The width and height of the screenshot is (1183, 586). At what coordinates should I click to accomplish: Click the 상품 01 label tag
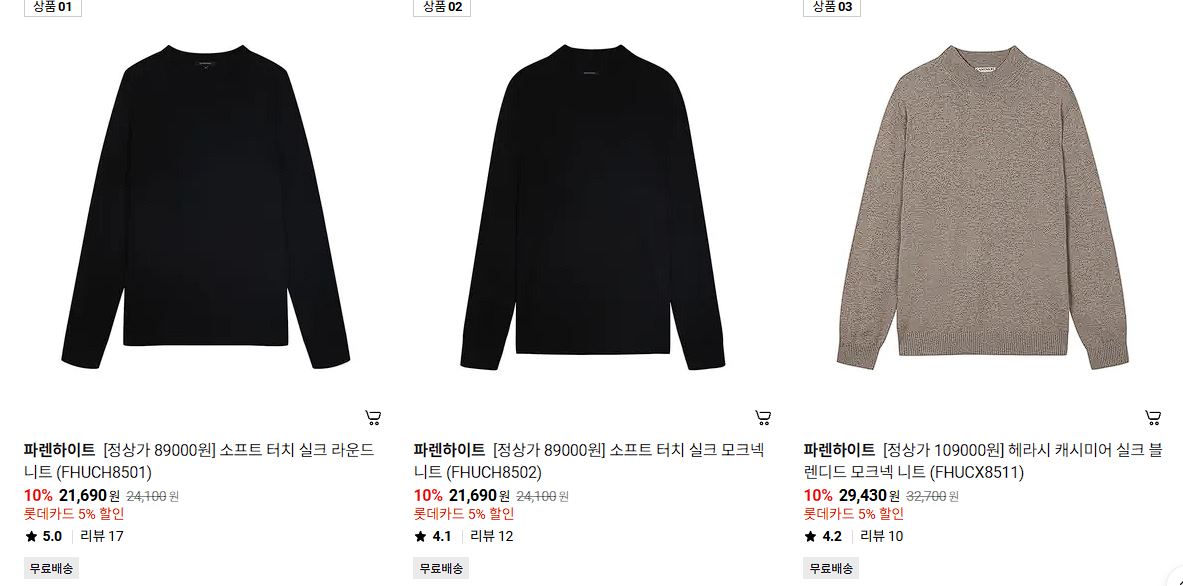pos(52,8)
